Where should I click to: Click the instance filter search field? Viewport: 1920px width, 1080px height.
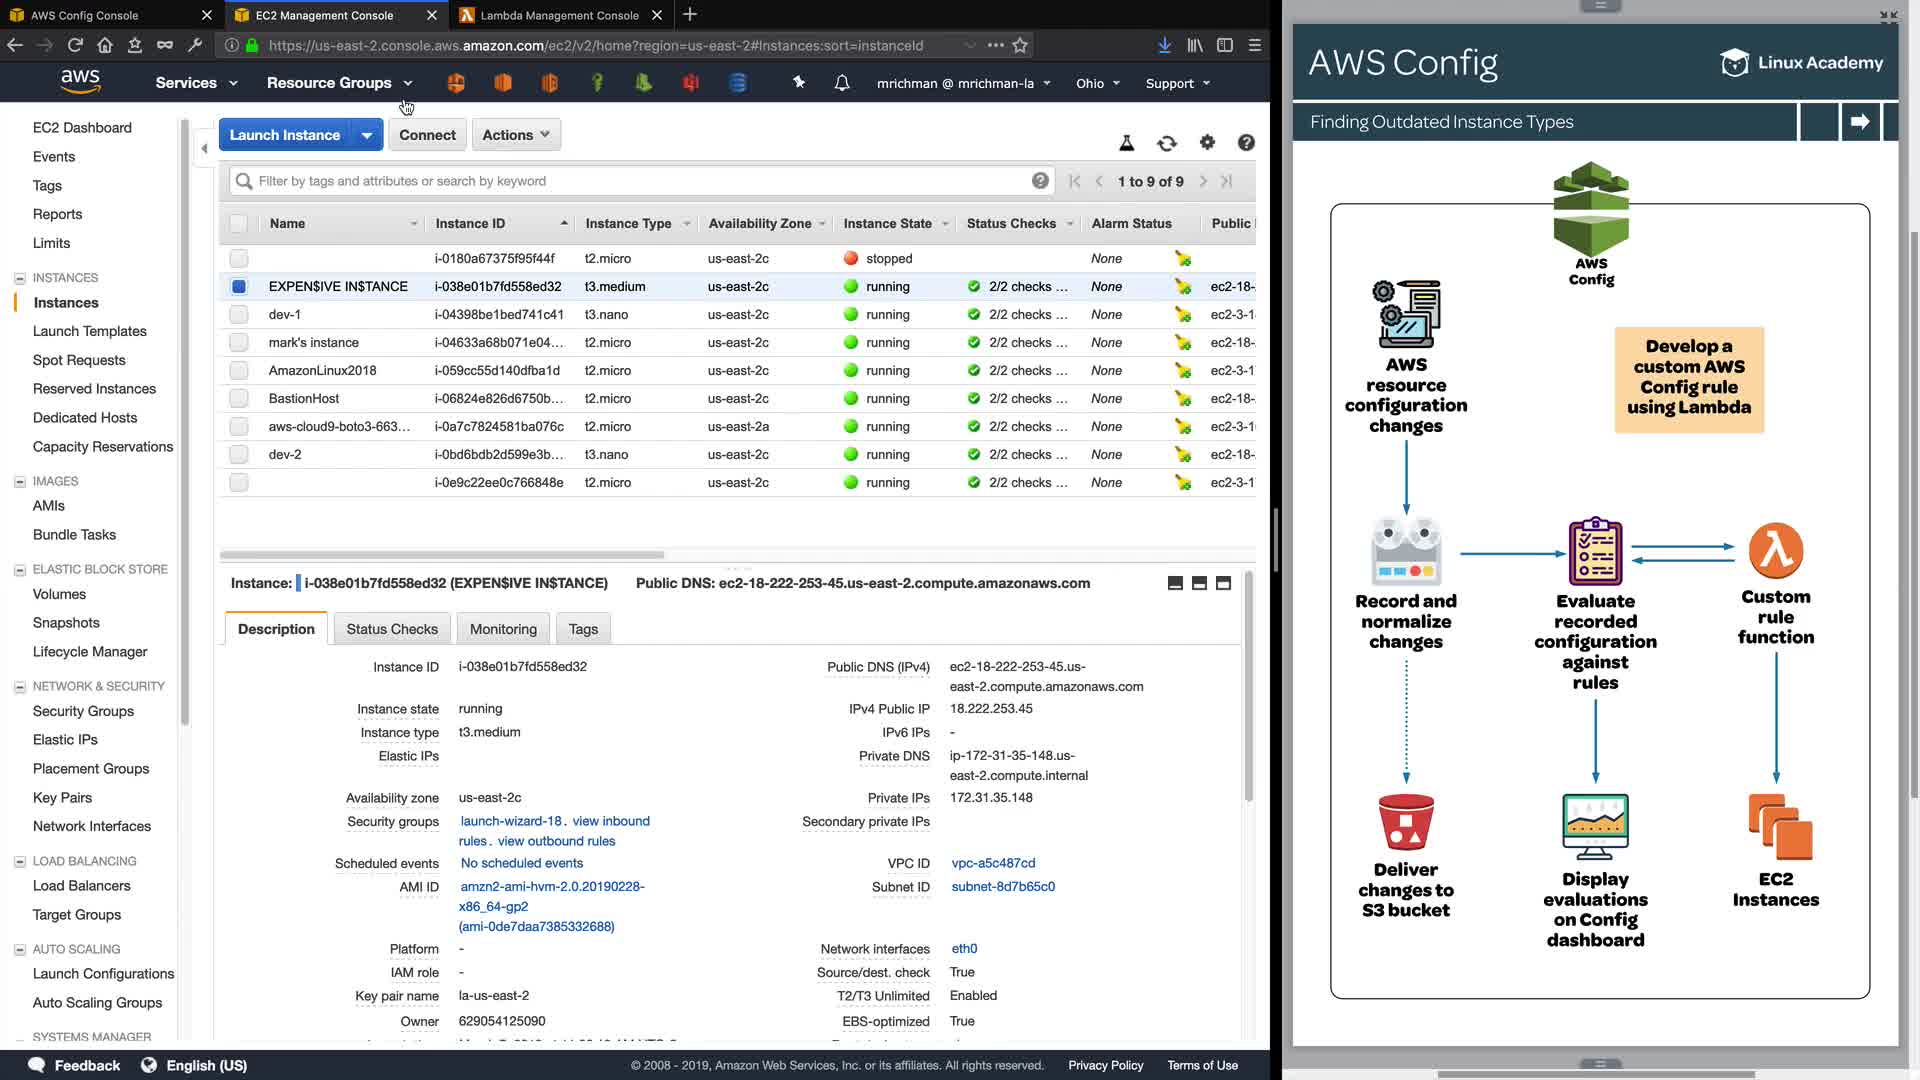coord(640,181)
